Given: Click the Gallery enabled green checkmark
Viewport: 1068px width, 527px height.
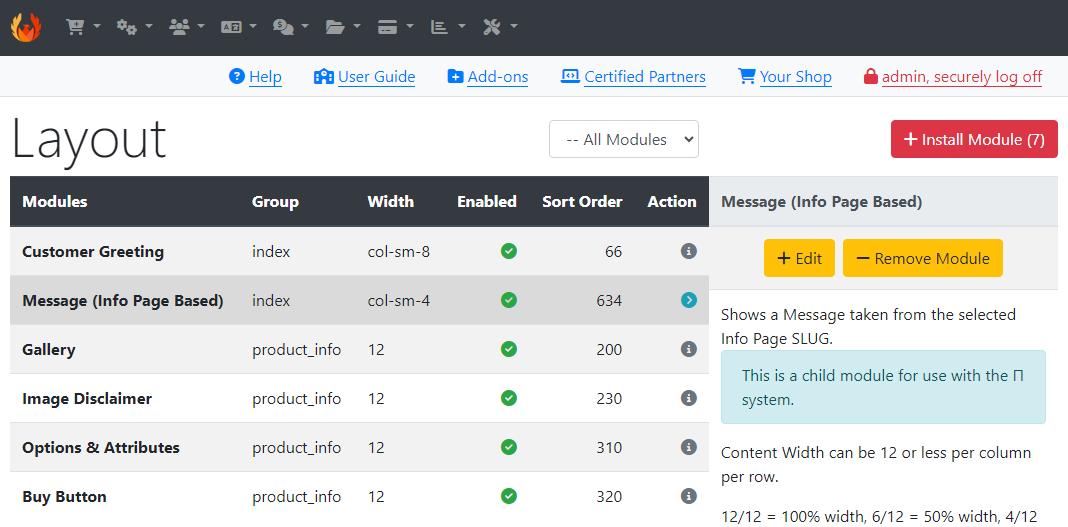Looking at the screenshot, I should click(509, 349).
